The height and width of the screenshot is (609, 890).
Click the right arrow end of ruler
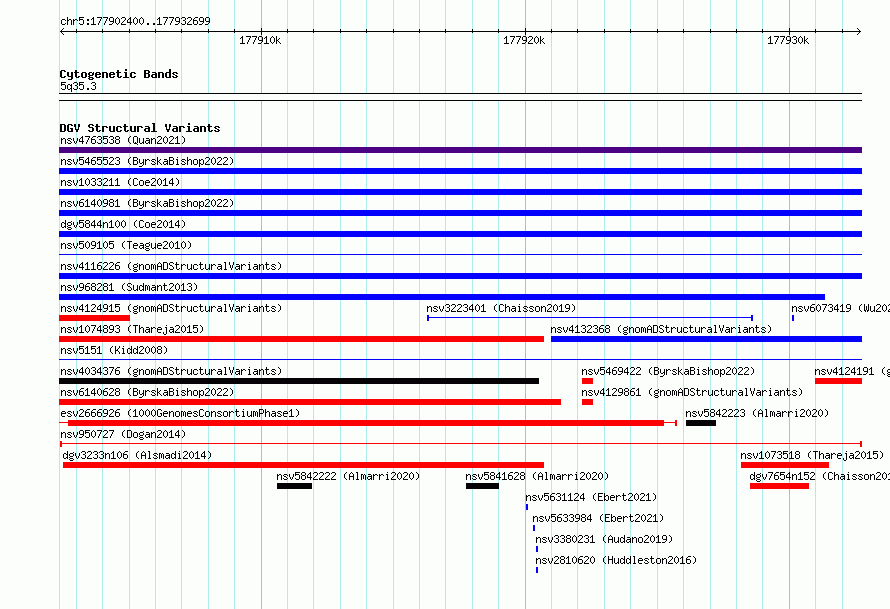coord(859,31)
